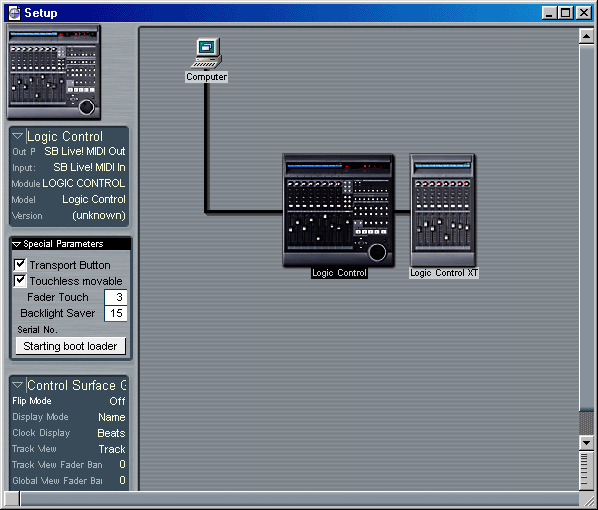Collapse the Special Parameters section triangle
598x510 pixels.
click(x=16, y=244)
